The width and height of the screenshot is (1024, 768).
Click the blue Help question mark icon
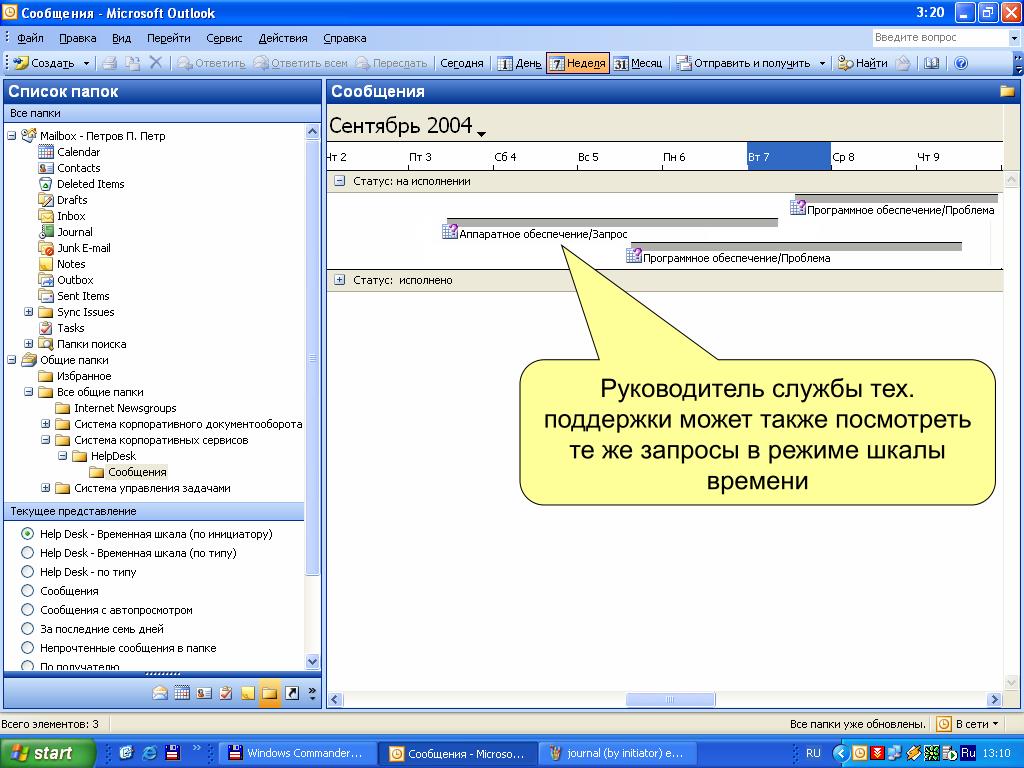point(961,63)
